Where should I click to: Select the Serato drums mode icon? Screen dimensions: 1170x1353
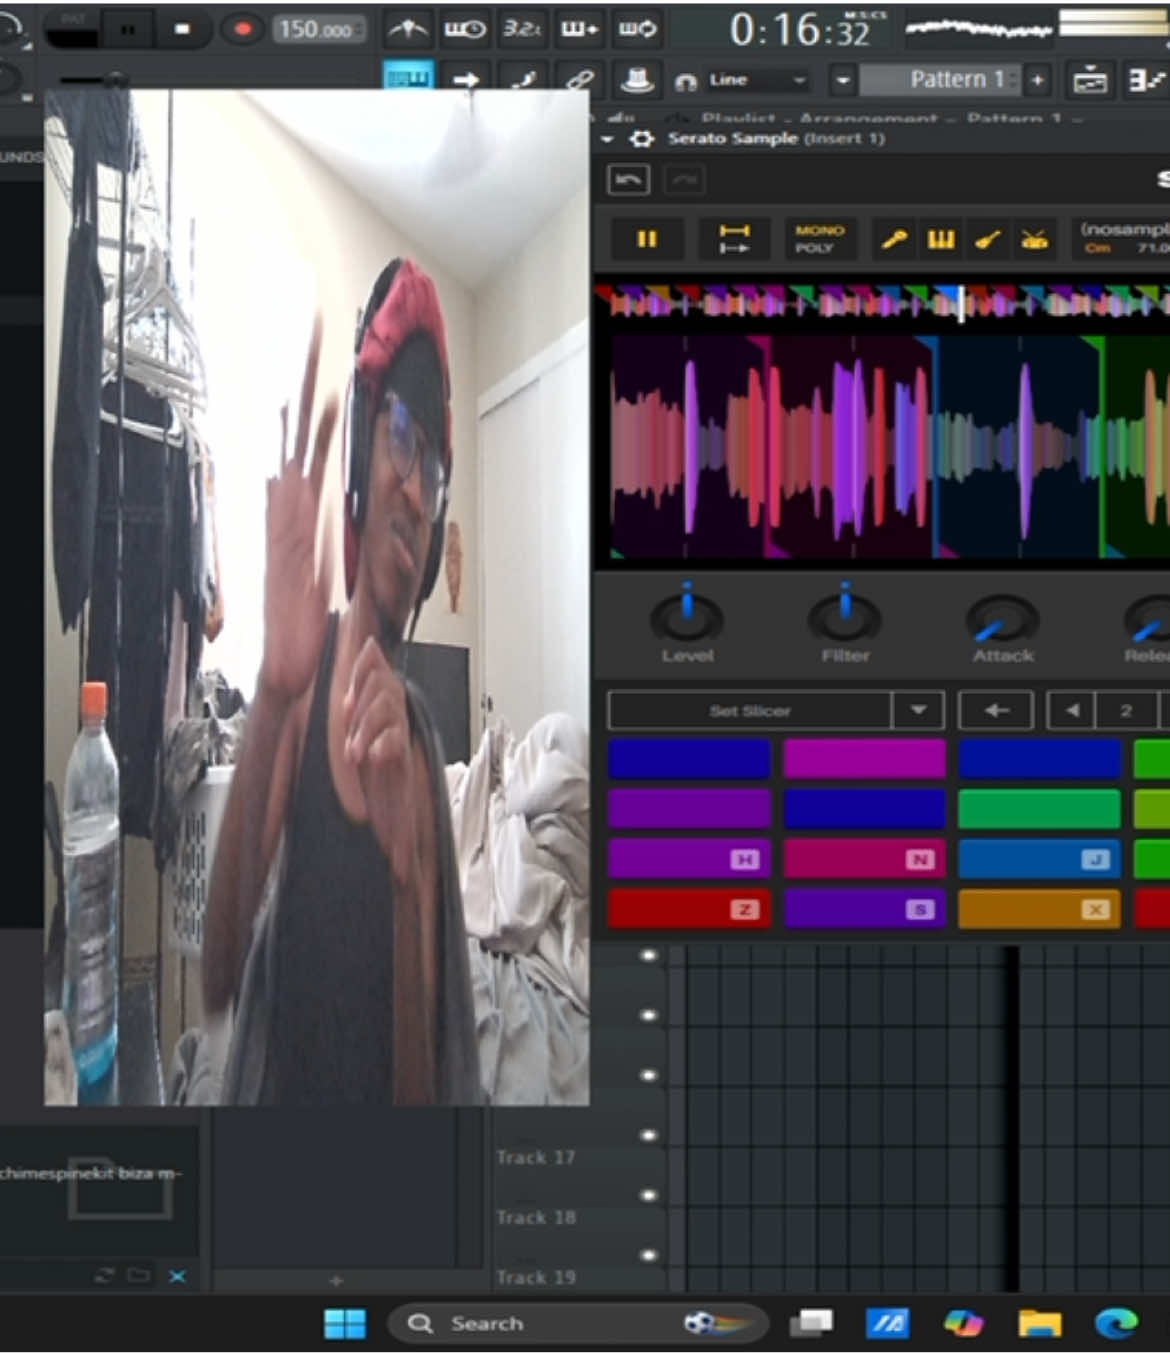(x=1034, y=239)
